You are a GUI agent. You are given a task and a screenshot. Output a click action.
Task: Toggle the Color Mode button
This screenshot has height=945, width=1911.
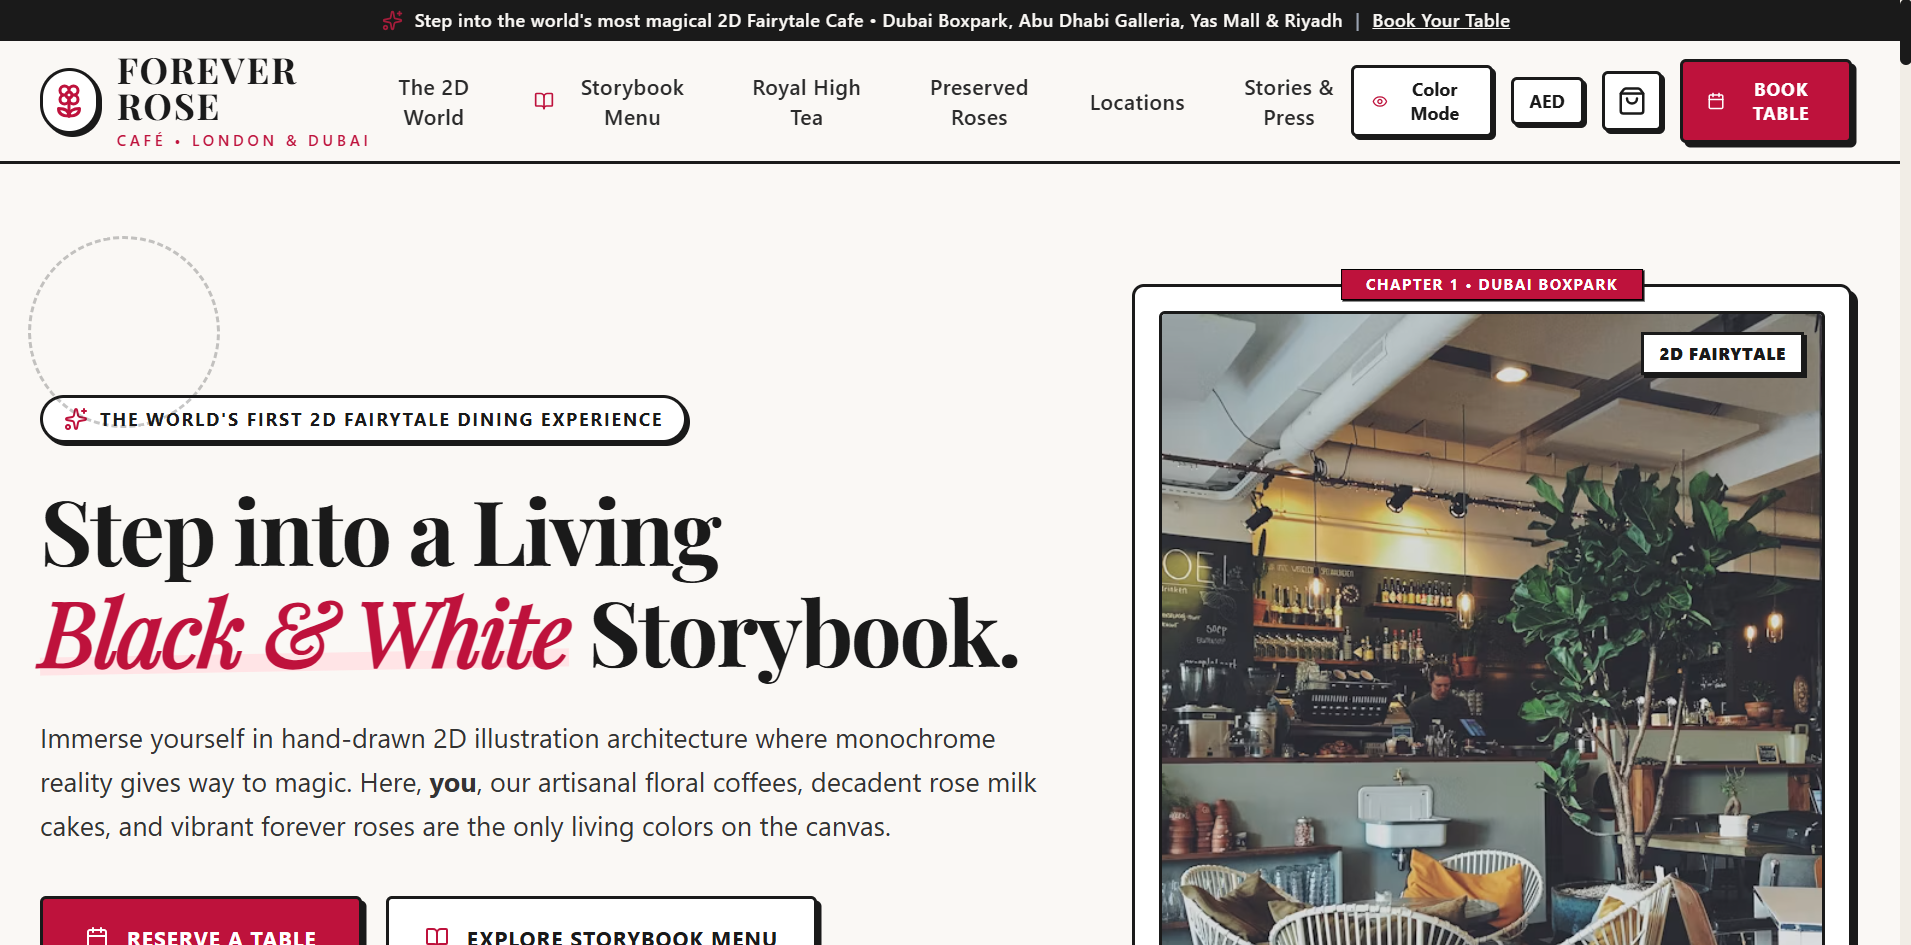(x=1421, y=101)
